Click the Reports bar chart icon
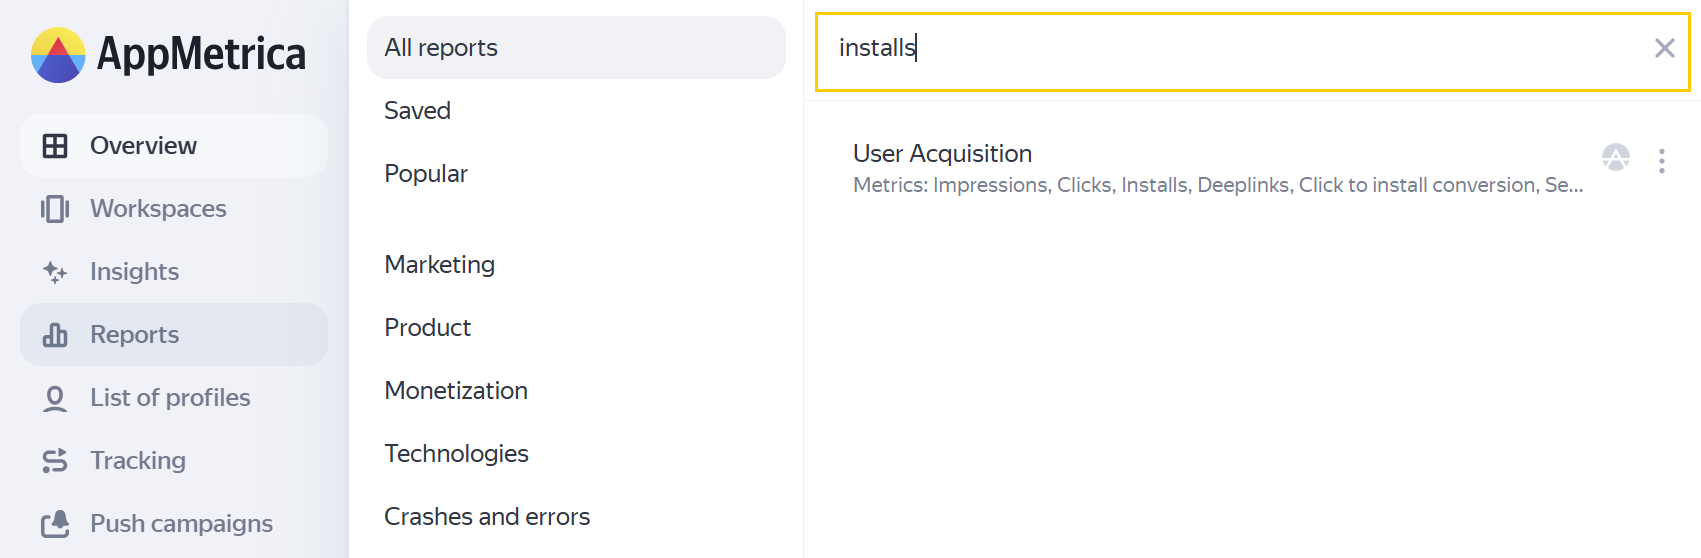The width and height of the screenshot is (1701, 558). (55, 335)
